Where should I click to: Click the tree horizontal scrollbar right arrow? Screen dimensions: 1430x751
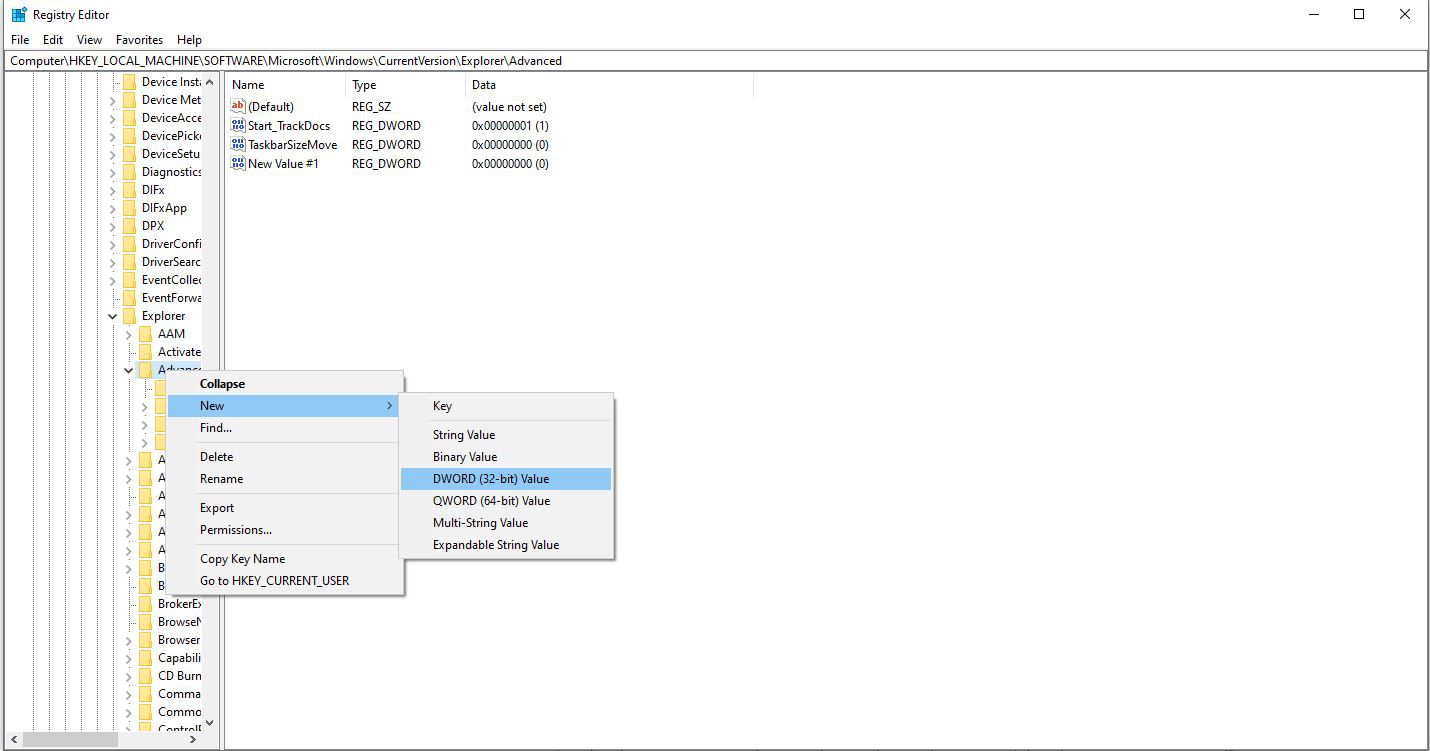[193, 740]
